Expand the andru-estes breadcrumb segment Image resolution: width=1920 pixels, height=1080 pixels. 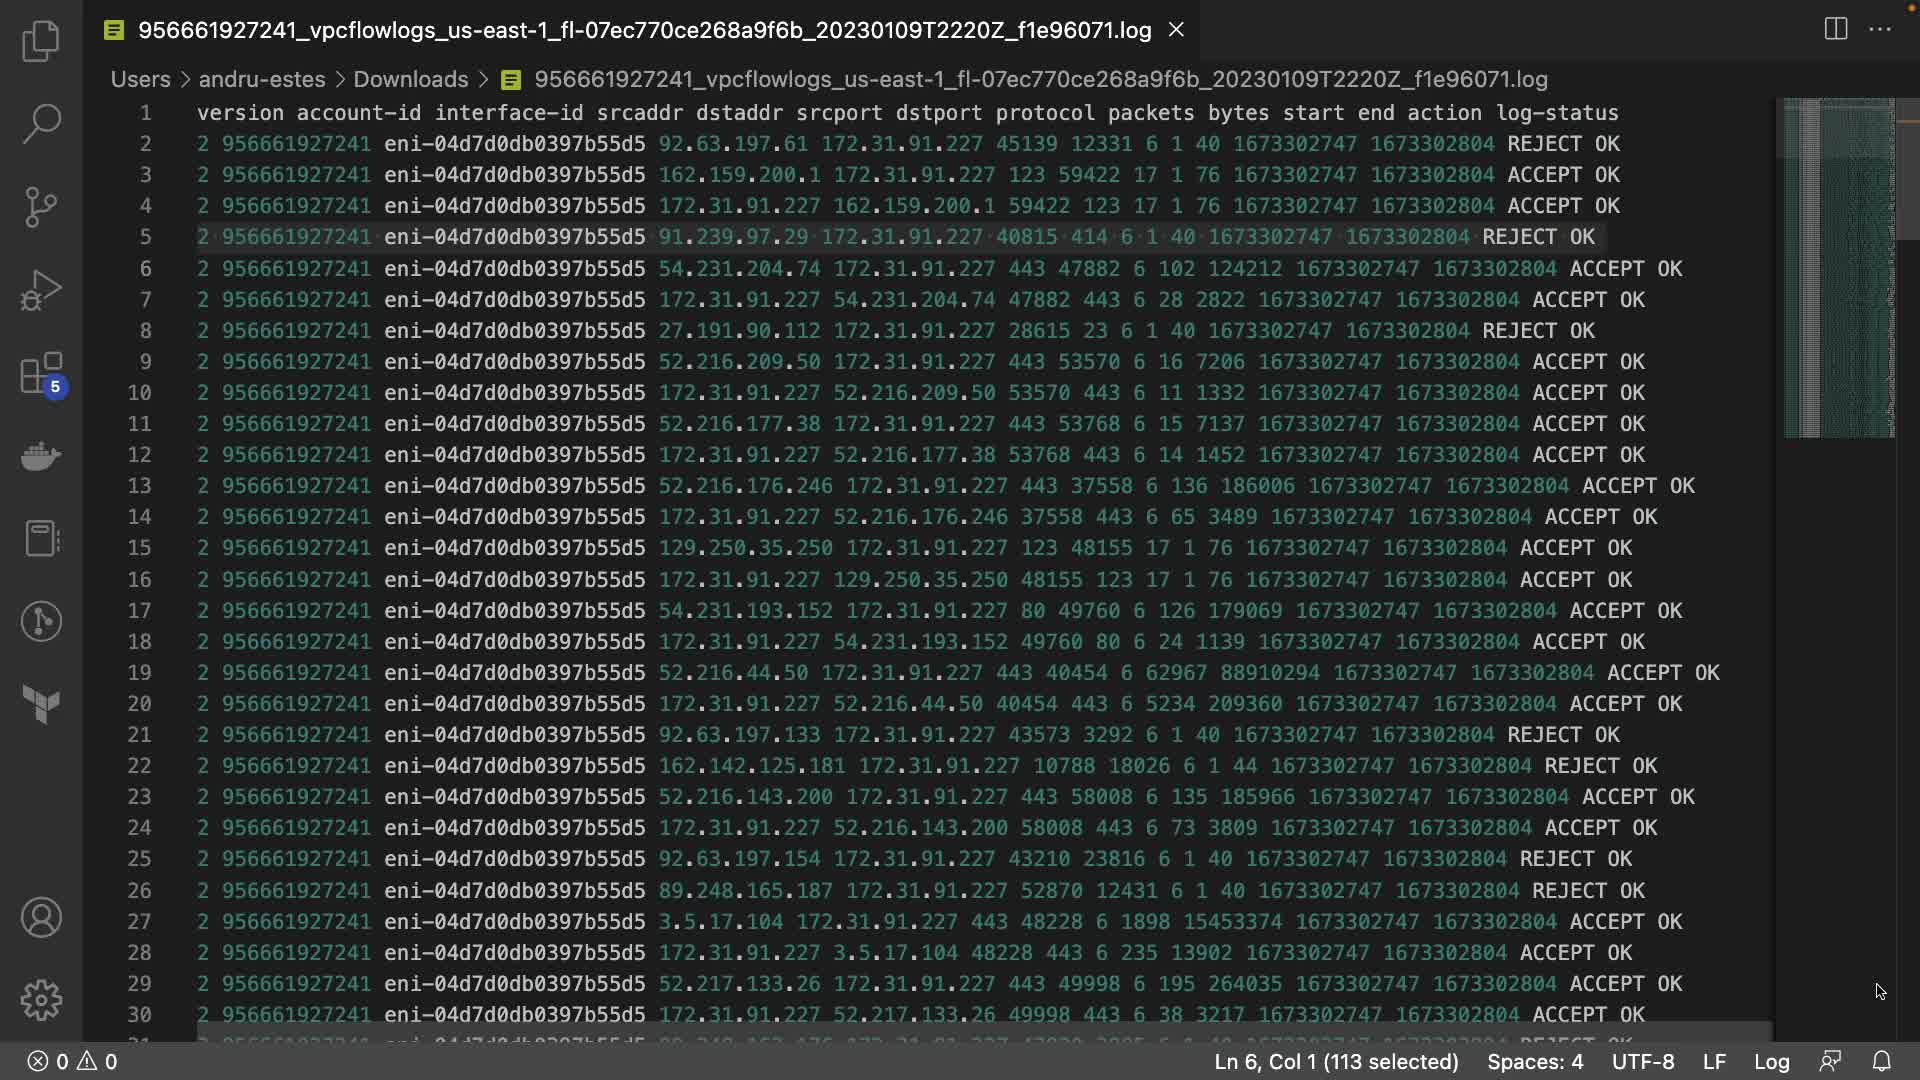click(261, 79)
